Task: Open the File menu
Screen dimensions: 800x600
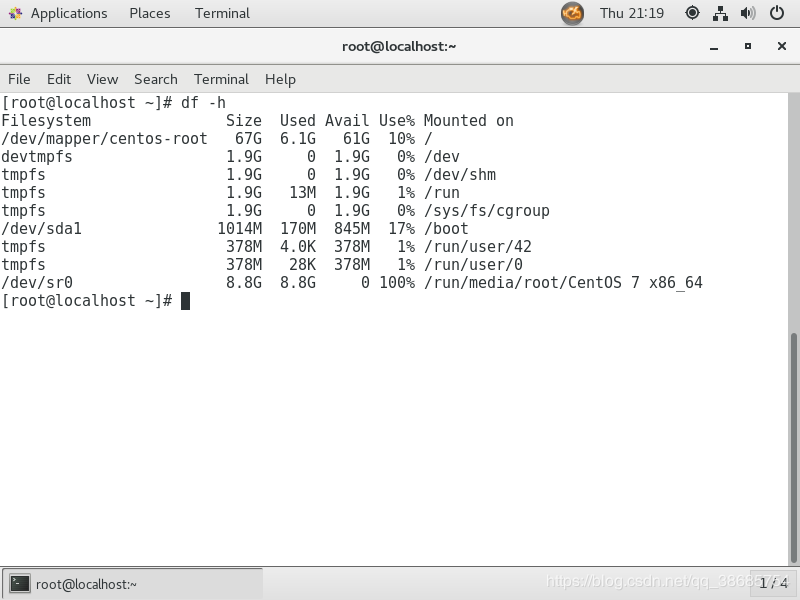Action: click(19, 80)
